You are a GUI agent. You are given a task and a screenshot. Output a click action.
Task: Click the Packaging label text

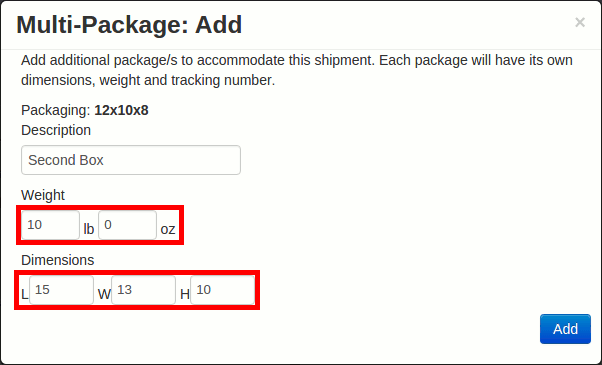[56, 110]
